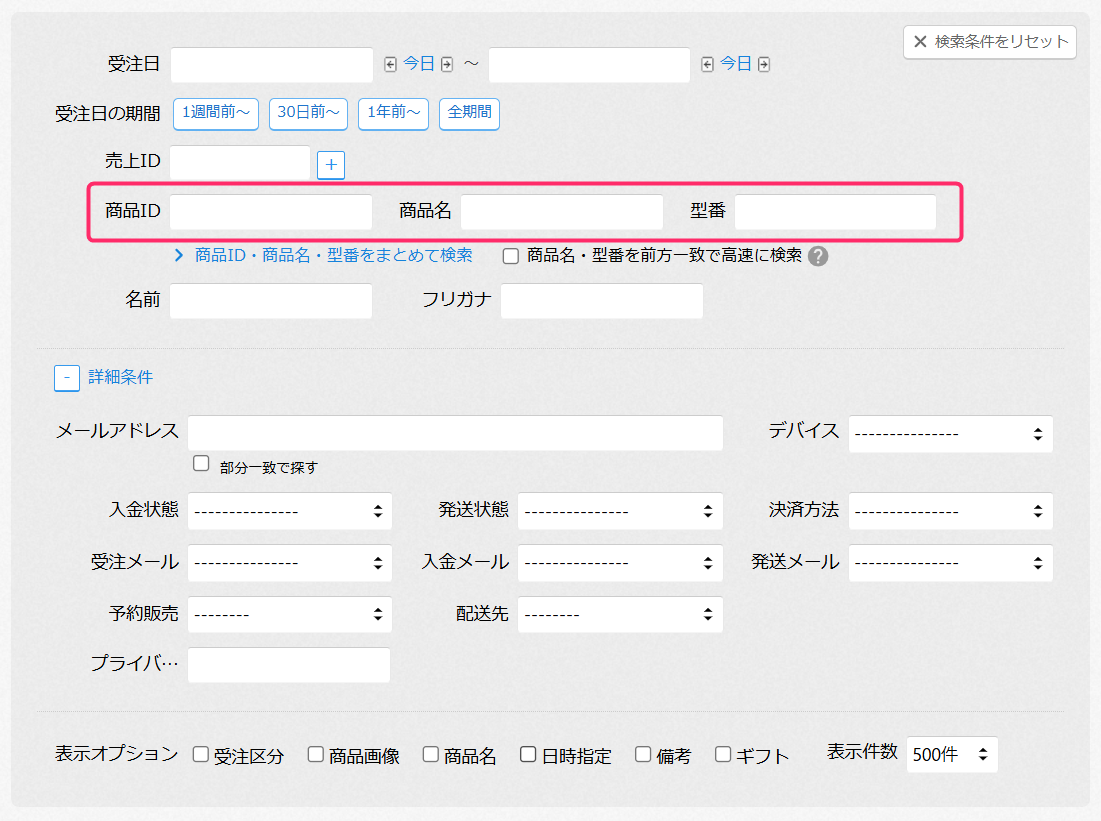This screenshot has height=821, width=1101.
Task: Collapse 詳細条件 section with minus icon
Action: 67,378
